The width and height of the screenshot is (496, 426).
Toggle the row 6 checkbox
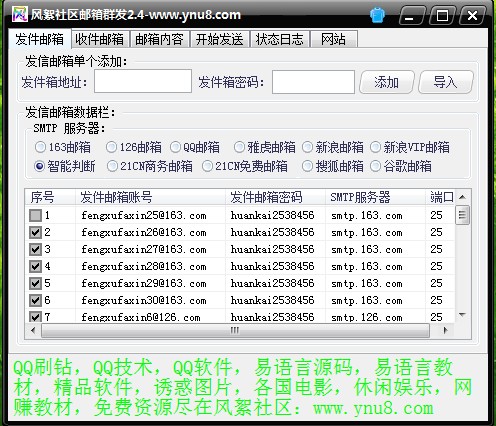(x=35, y=300)
